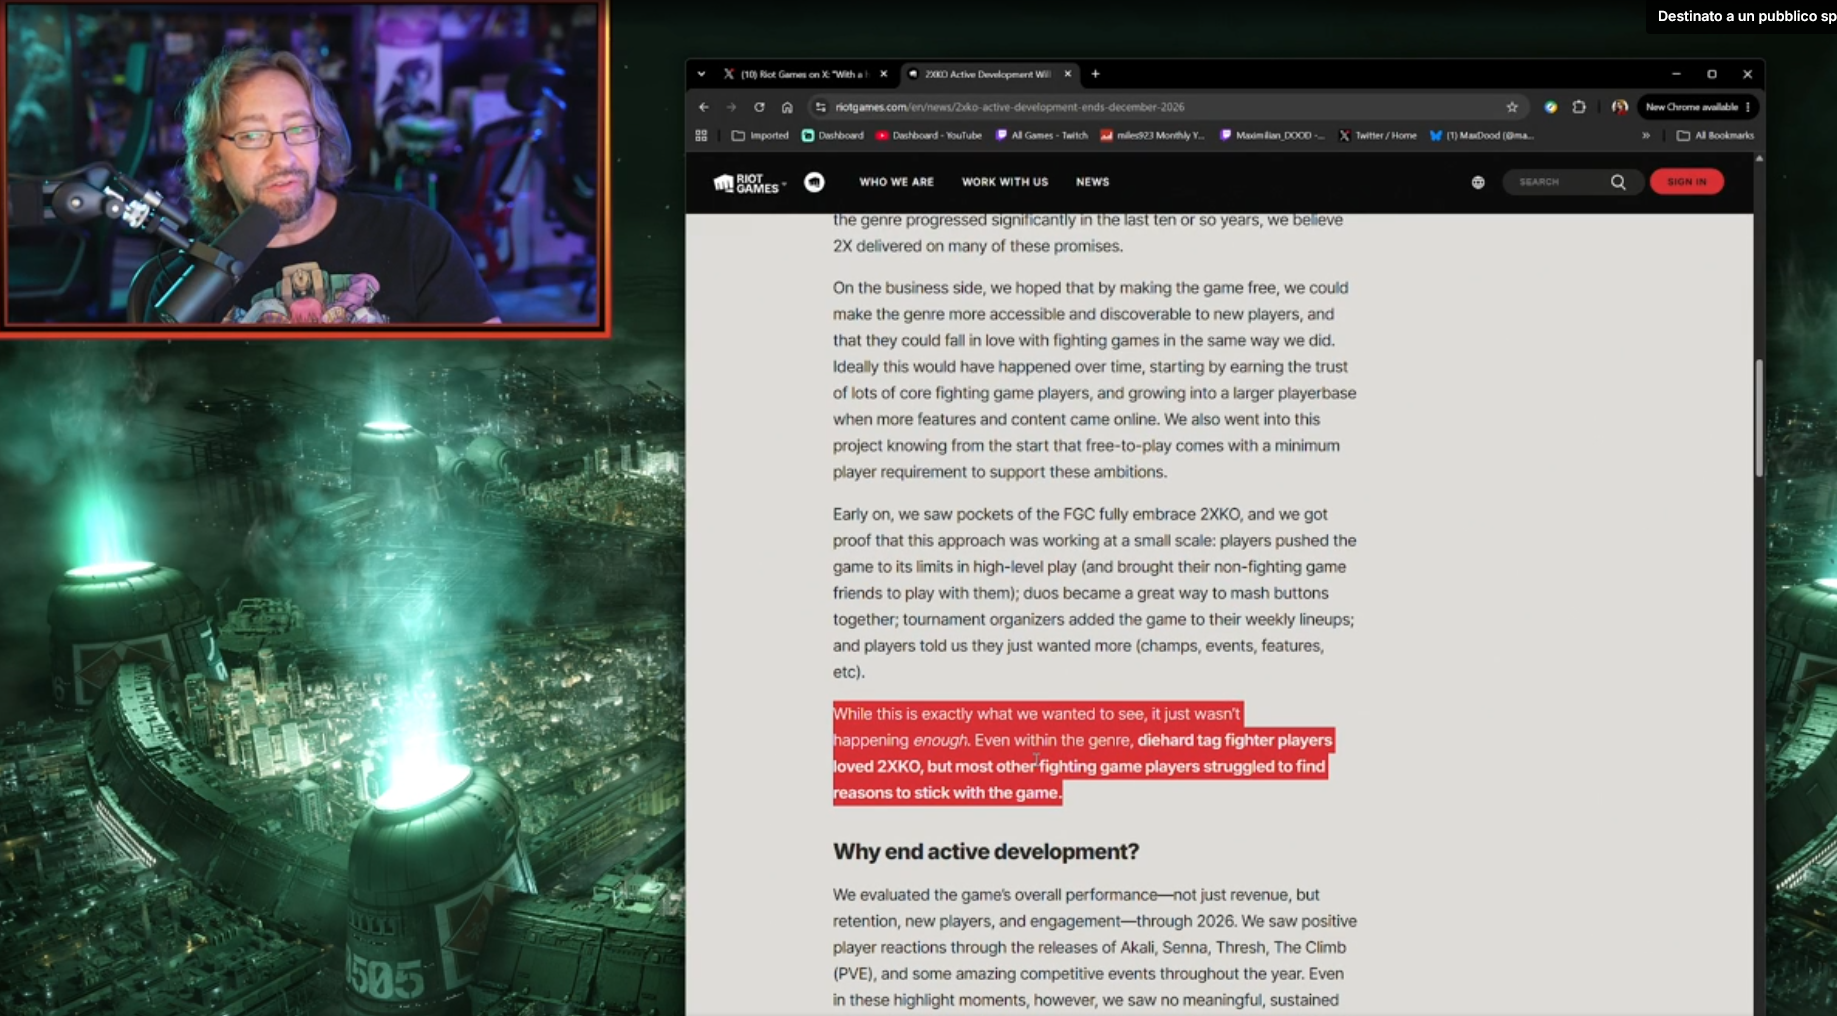Image resolution: width=1837 pixels, height=1016 pixels.
Task: Open the WHO WE ARE menu
Action: pyautogui.click(x=896, y=182)
